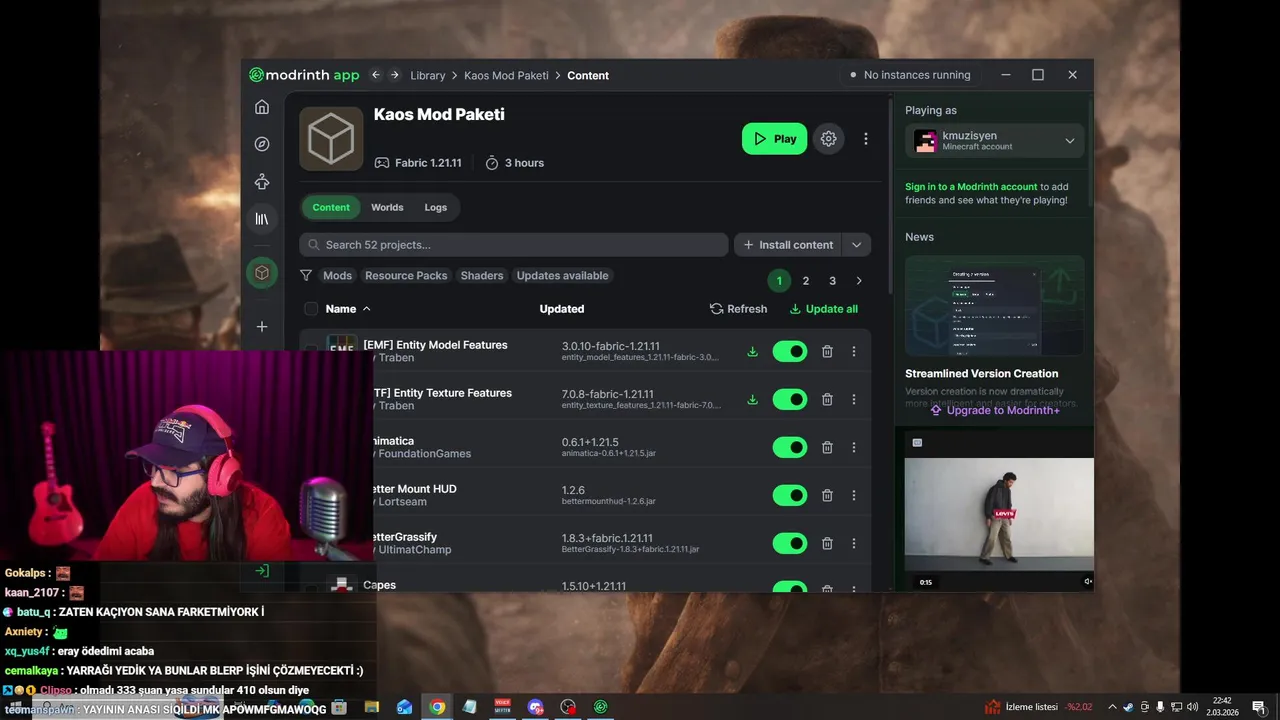Open more options for Entity Model Features

click(x=853, y=351)
